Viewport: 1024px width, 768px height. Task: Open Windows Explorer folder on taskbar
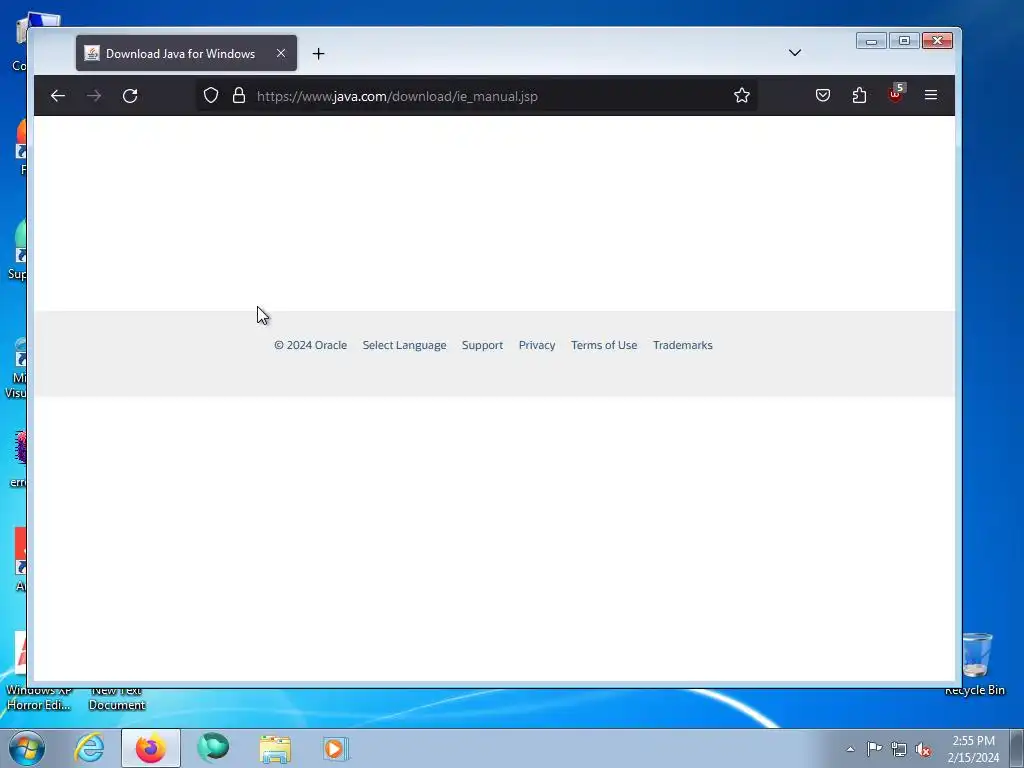click(275, 748)
